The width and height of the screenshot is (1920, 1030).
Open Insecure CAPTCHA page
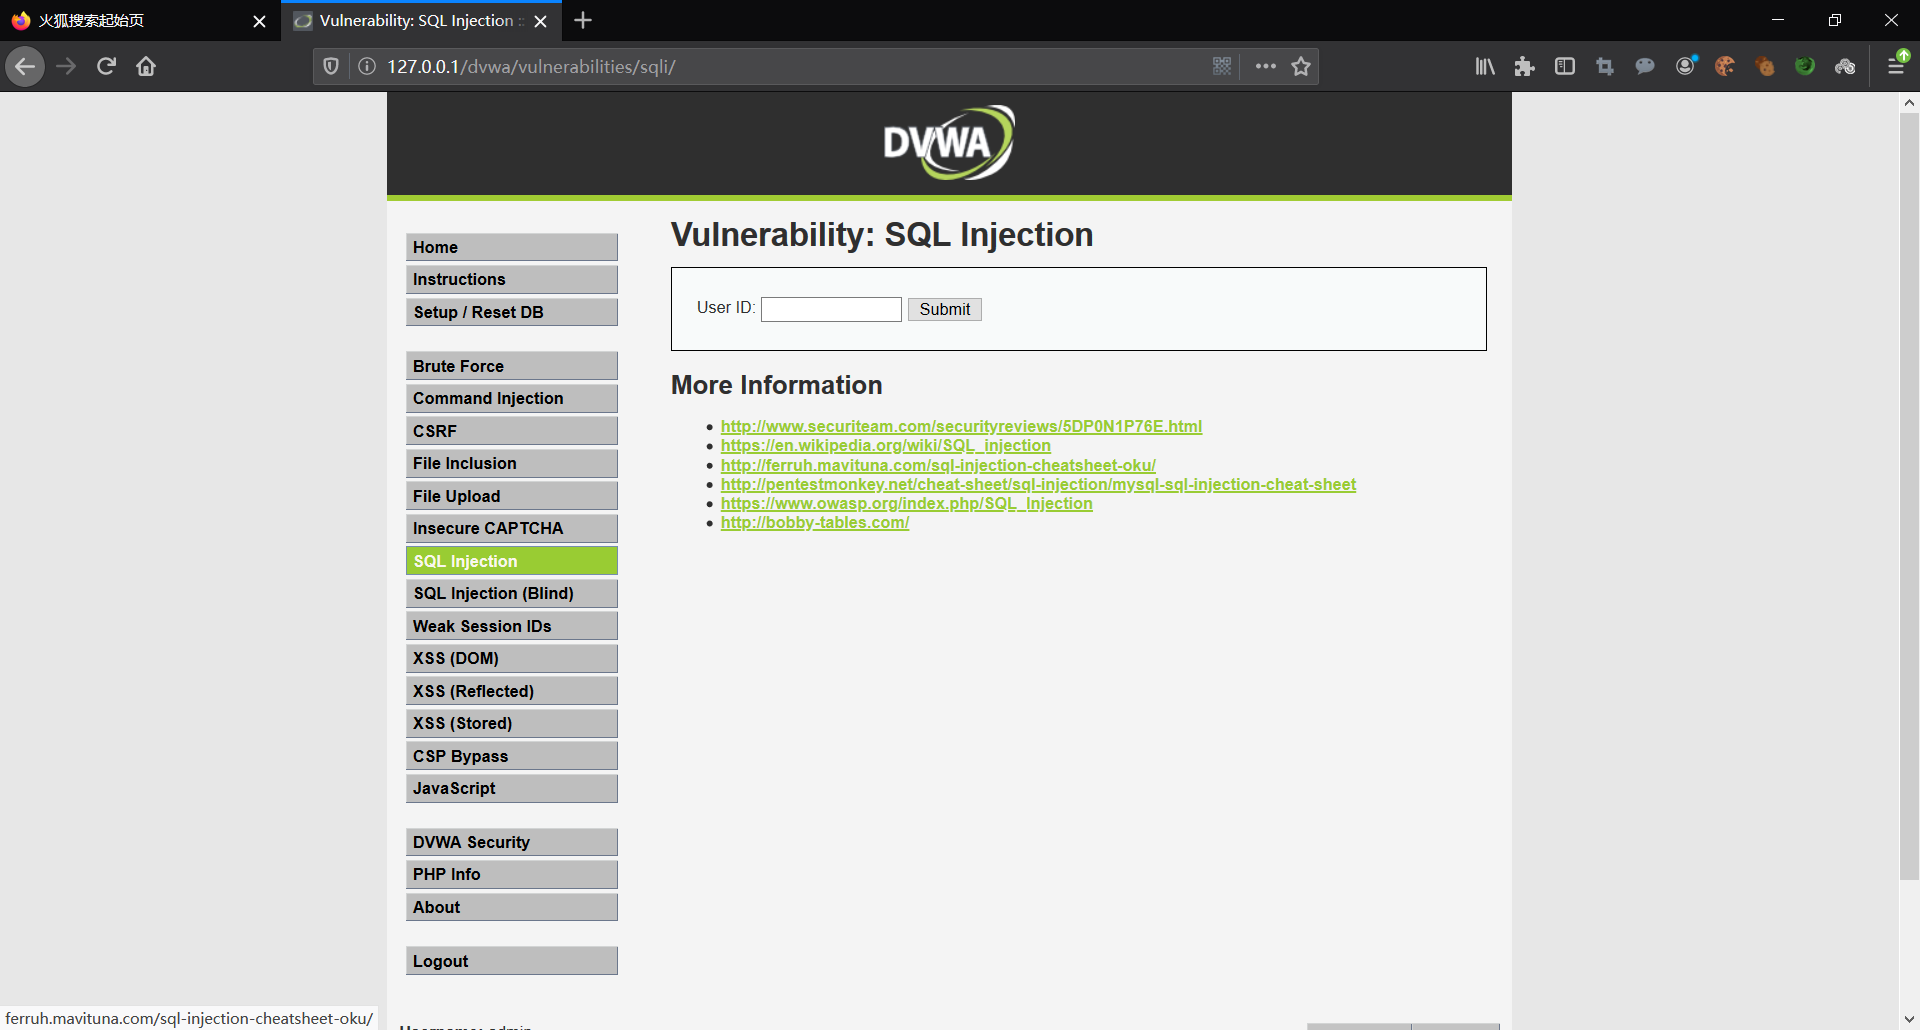(x=512, y=528)
